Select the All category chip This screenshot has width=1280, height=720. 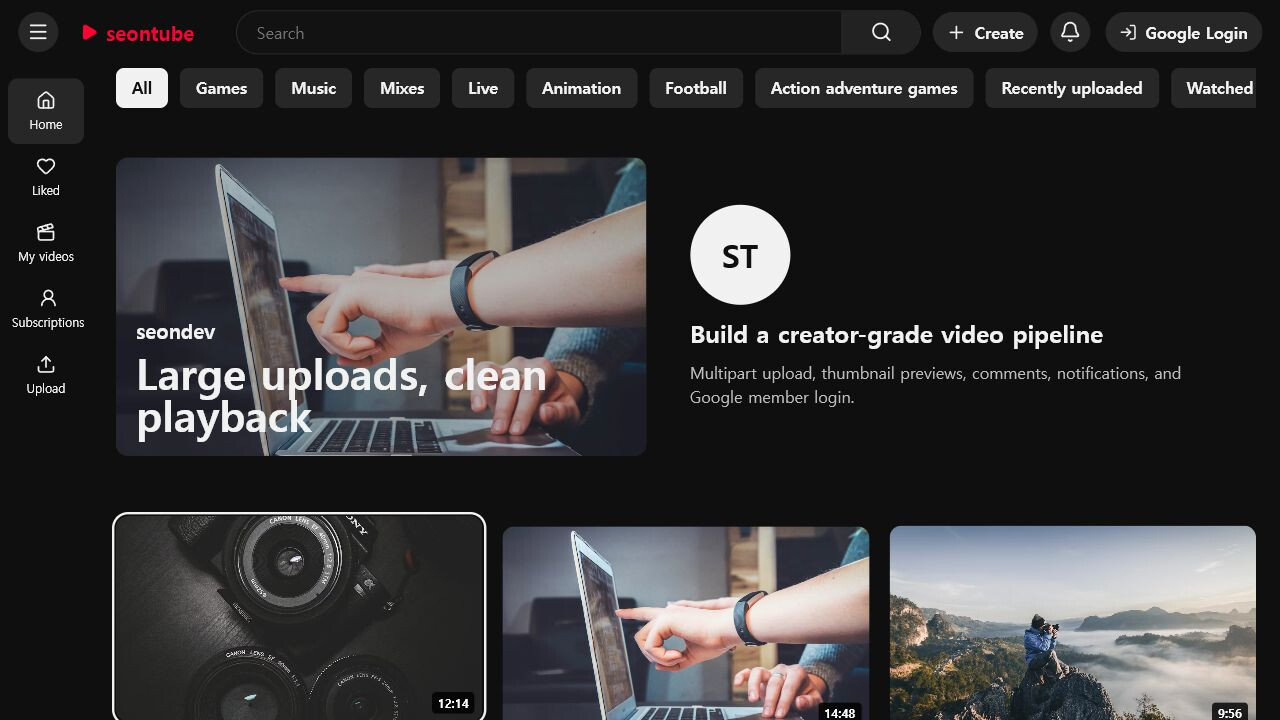point(142,88)
